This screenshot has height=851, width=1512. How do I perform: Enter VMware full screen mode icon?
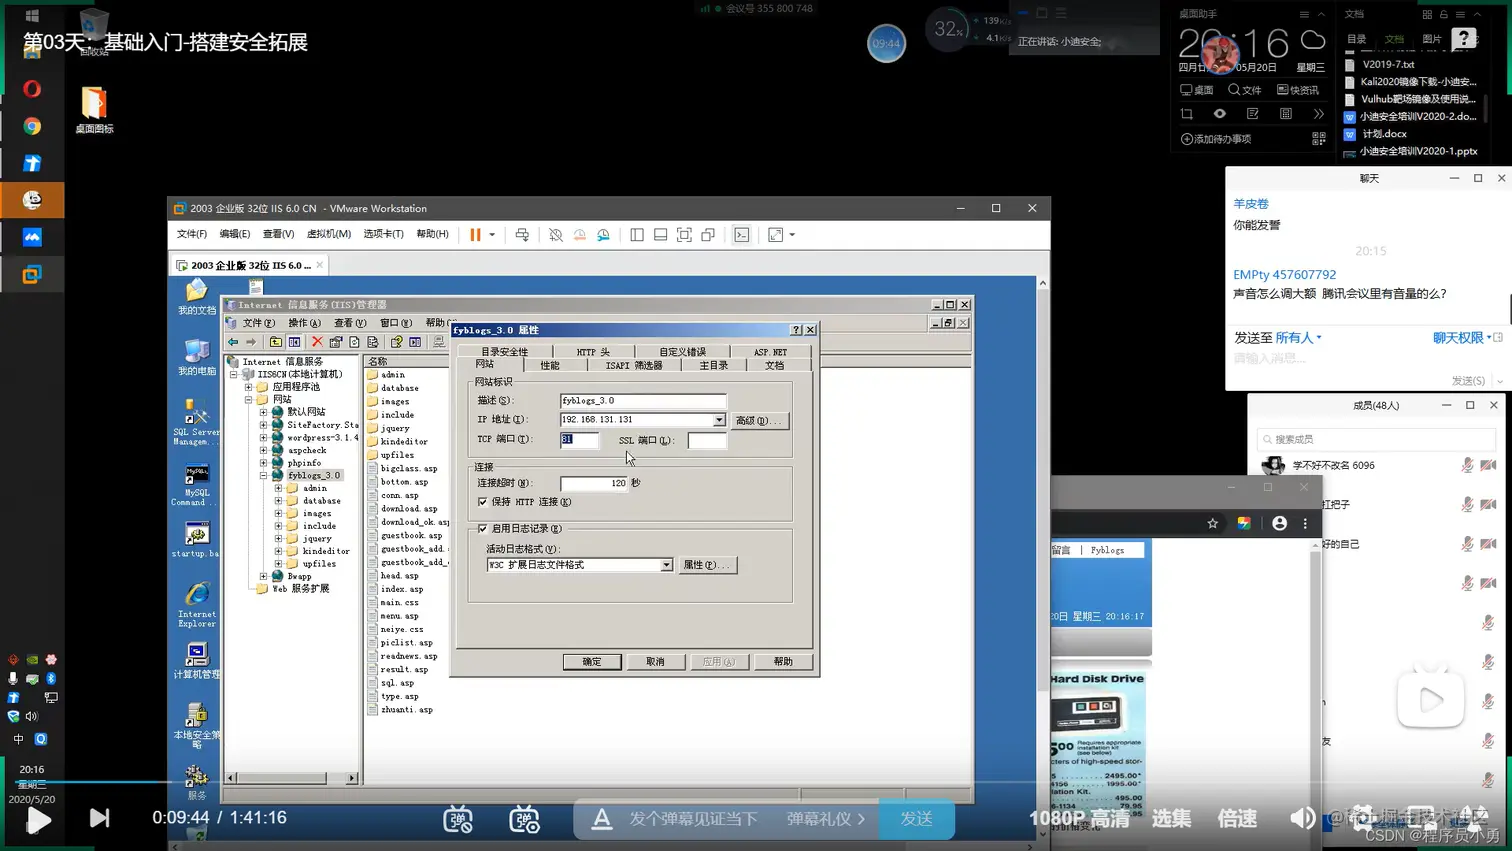pyautogui.click(x=684, y=235)
